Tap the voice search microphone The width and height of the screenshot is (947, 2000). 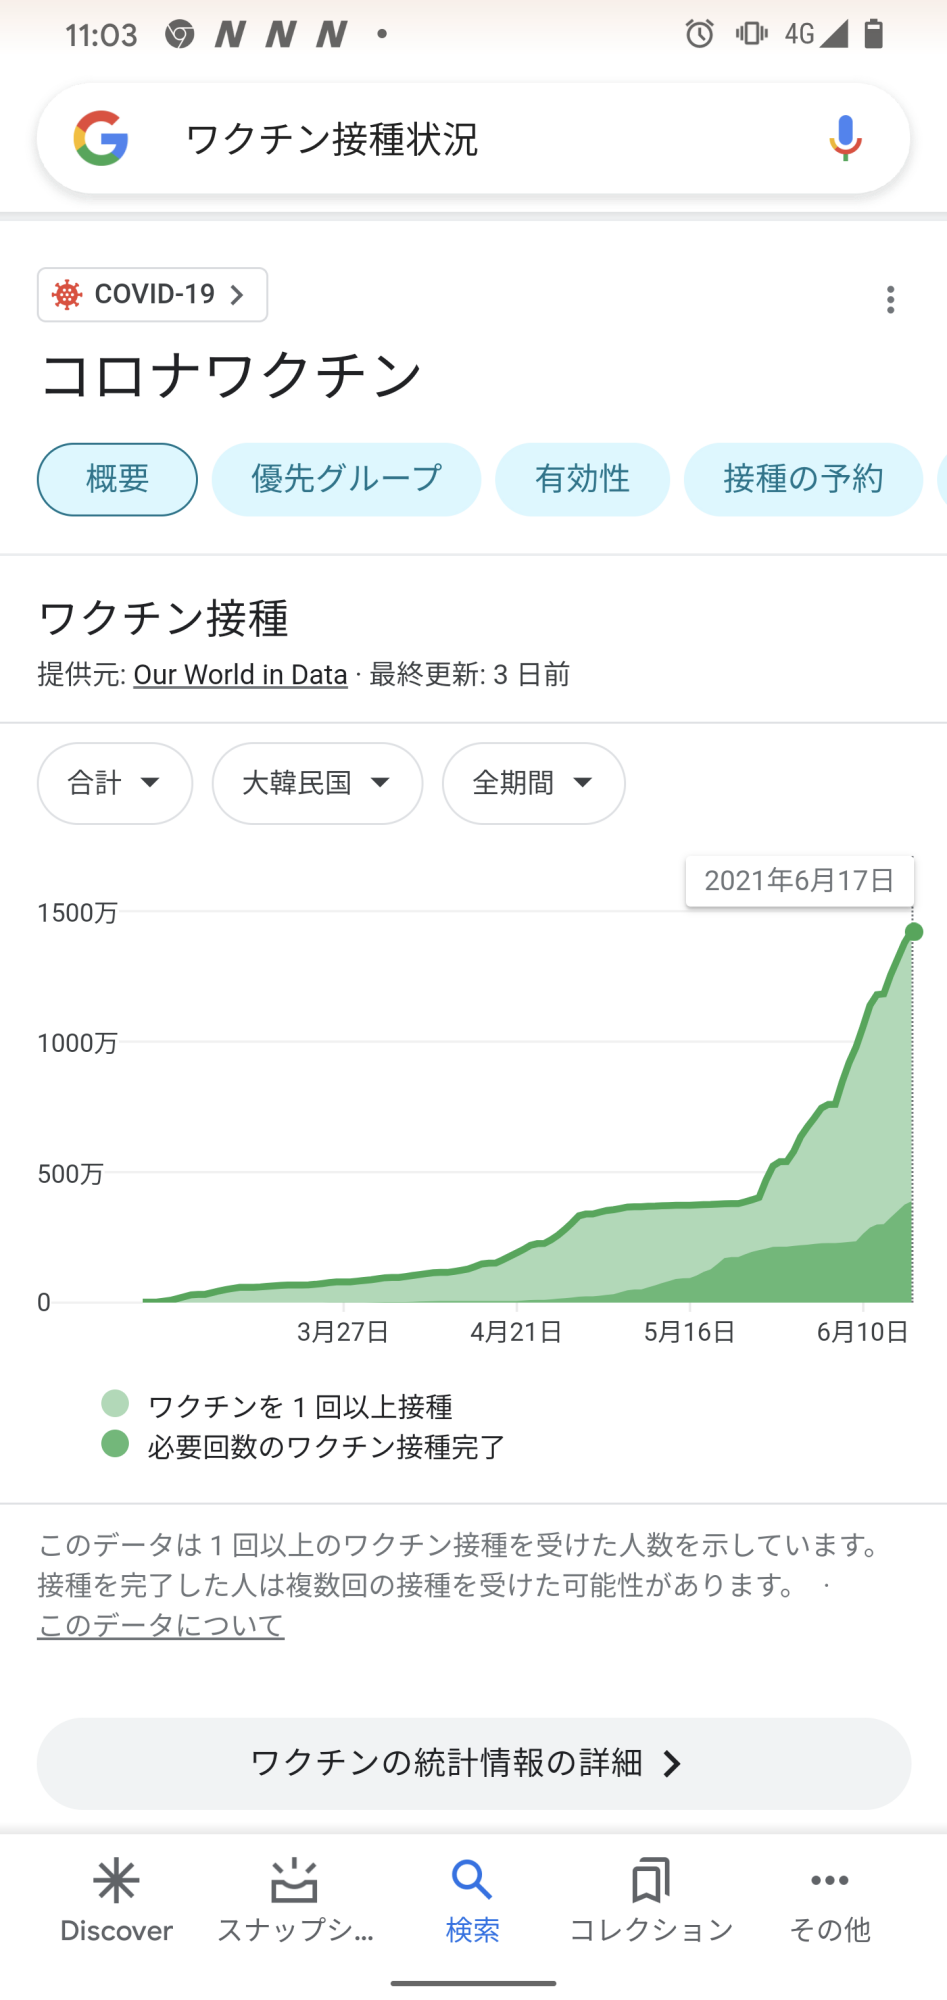coord(845,138)
